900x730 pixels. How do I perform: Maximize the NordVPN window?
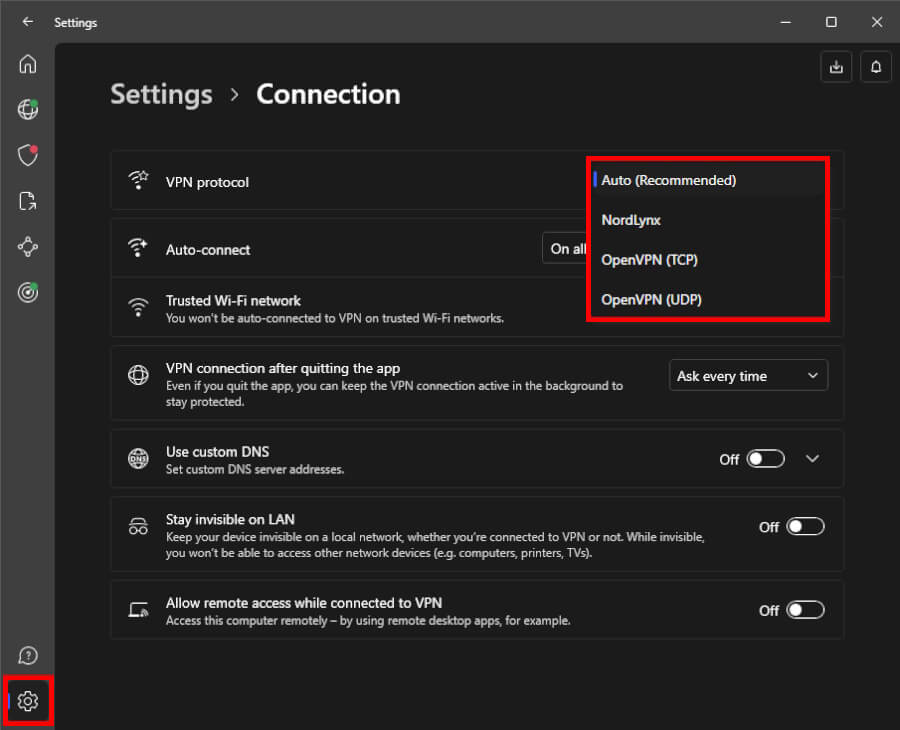[831, 22]
